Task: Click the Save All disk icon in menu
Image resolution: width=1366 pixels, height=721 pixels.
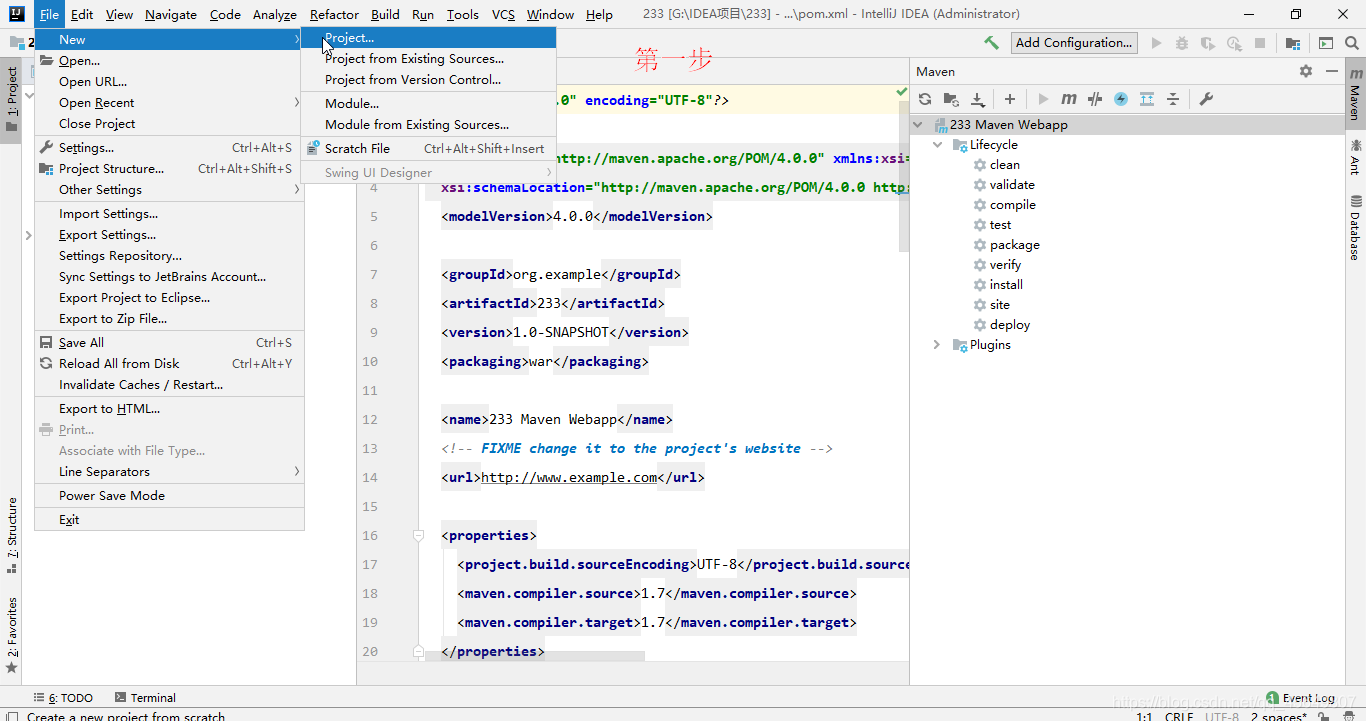Action: (x=46, y=342)
